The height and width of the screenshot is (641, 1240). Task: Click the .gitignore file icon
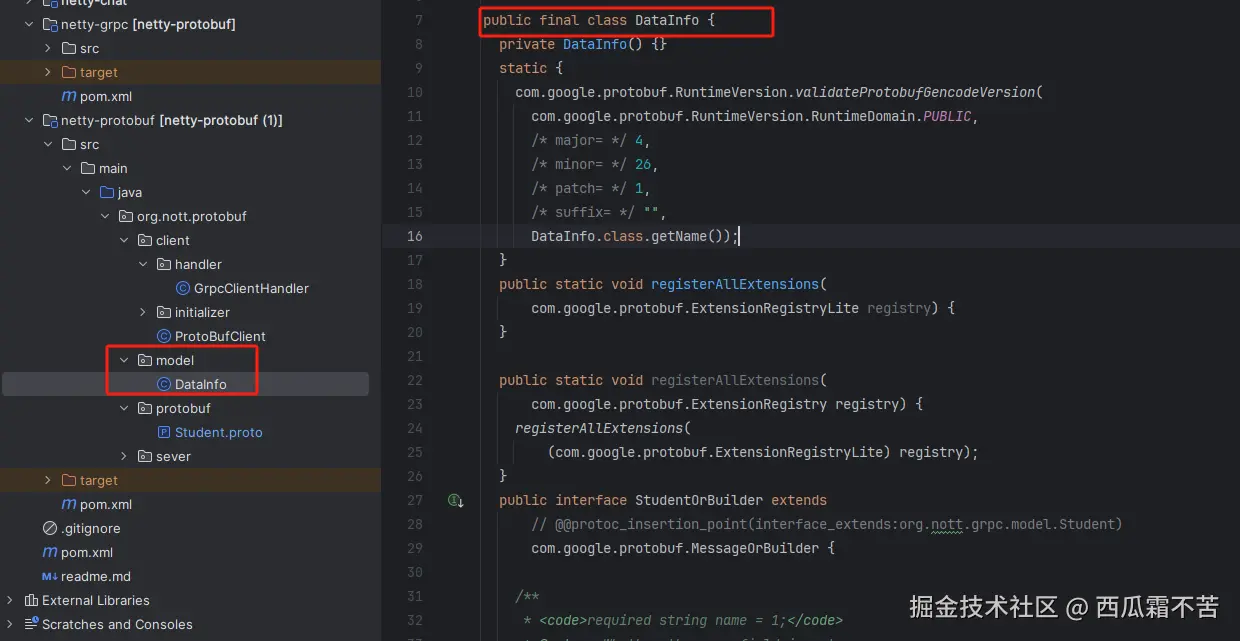click(50, 528)
